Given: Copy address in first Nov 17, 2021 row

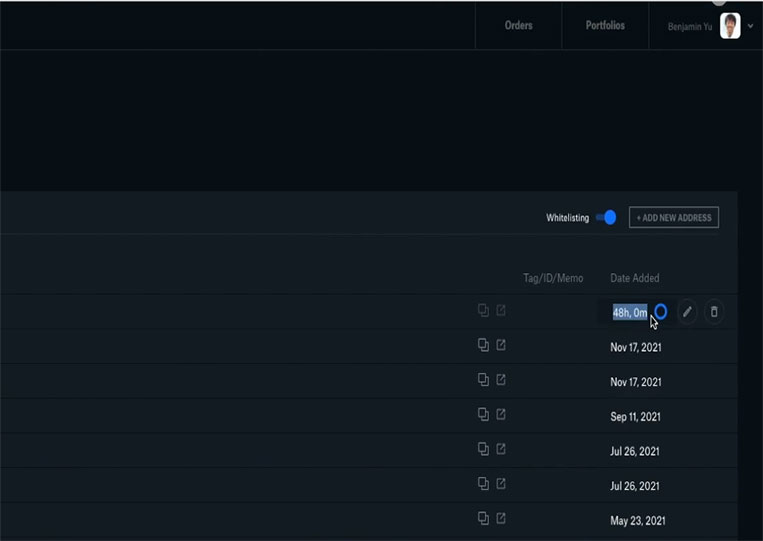Looking at the screenshot, I should [x=483, y=345].
